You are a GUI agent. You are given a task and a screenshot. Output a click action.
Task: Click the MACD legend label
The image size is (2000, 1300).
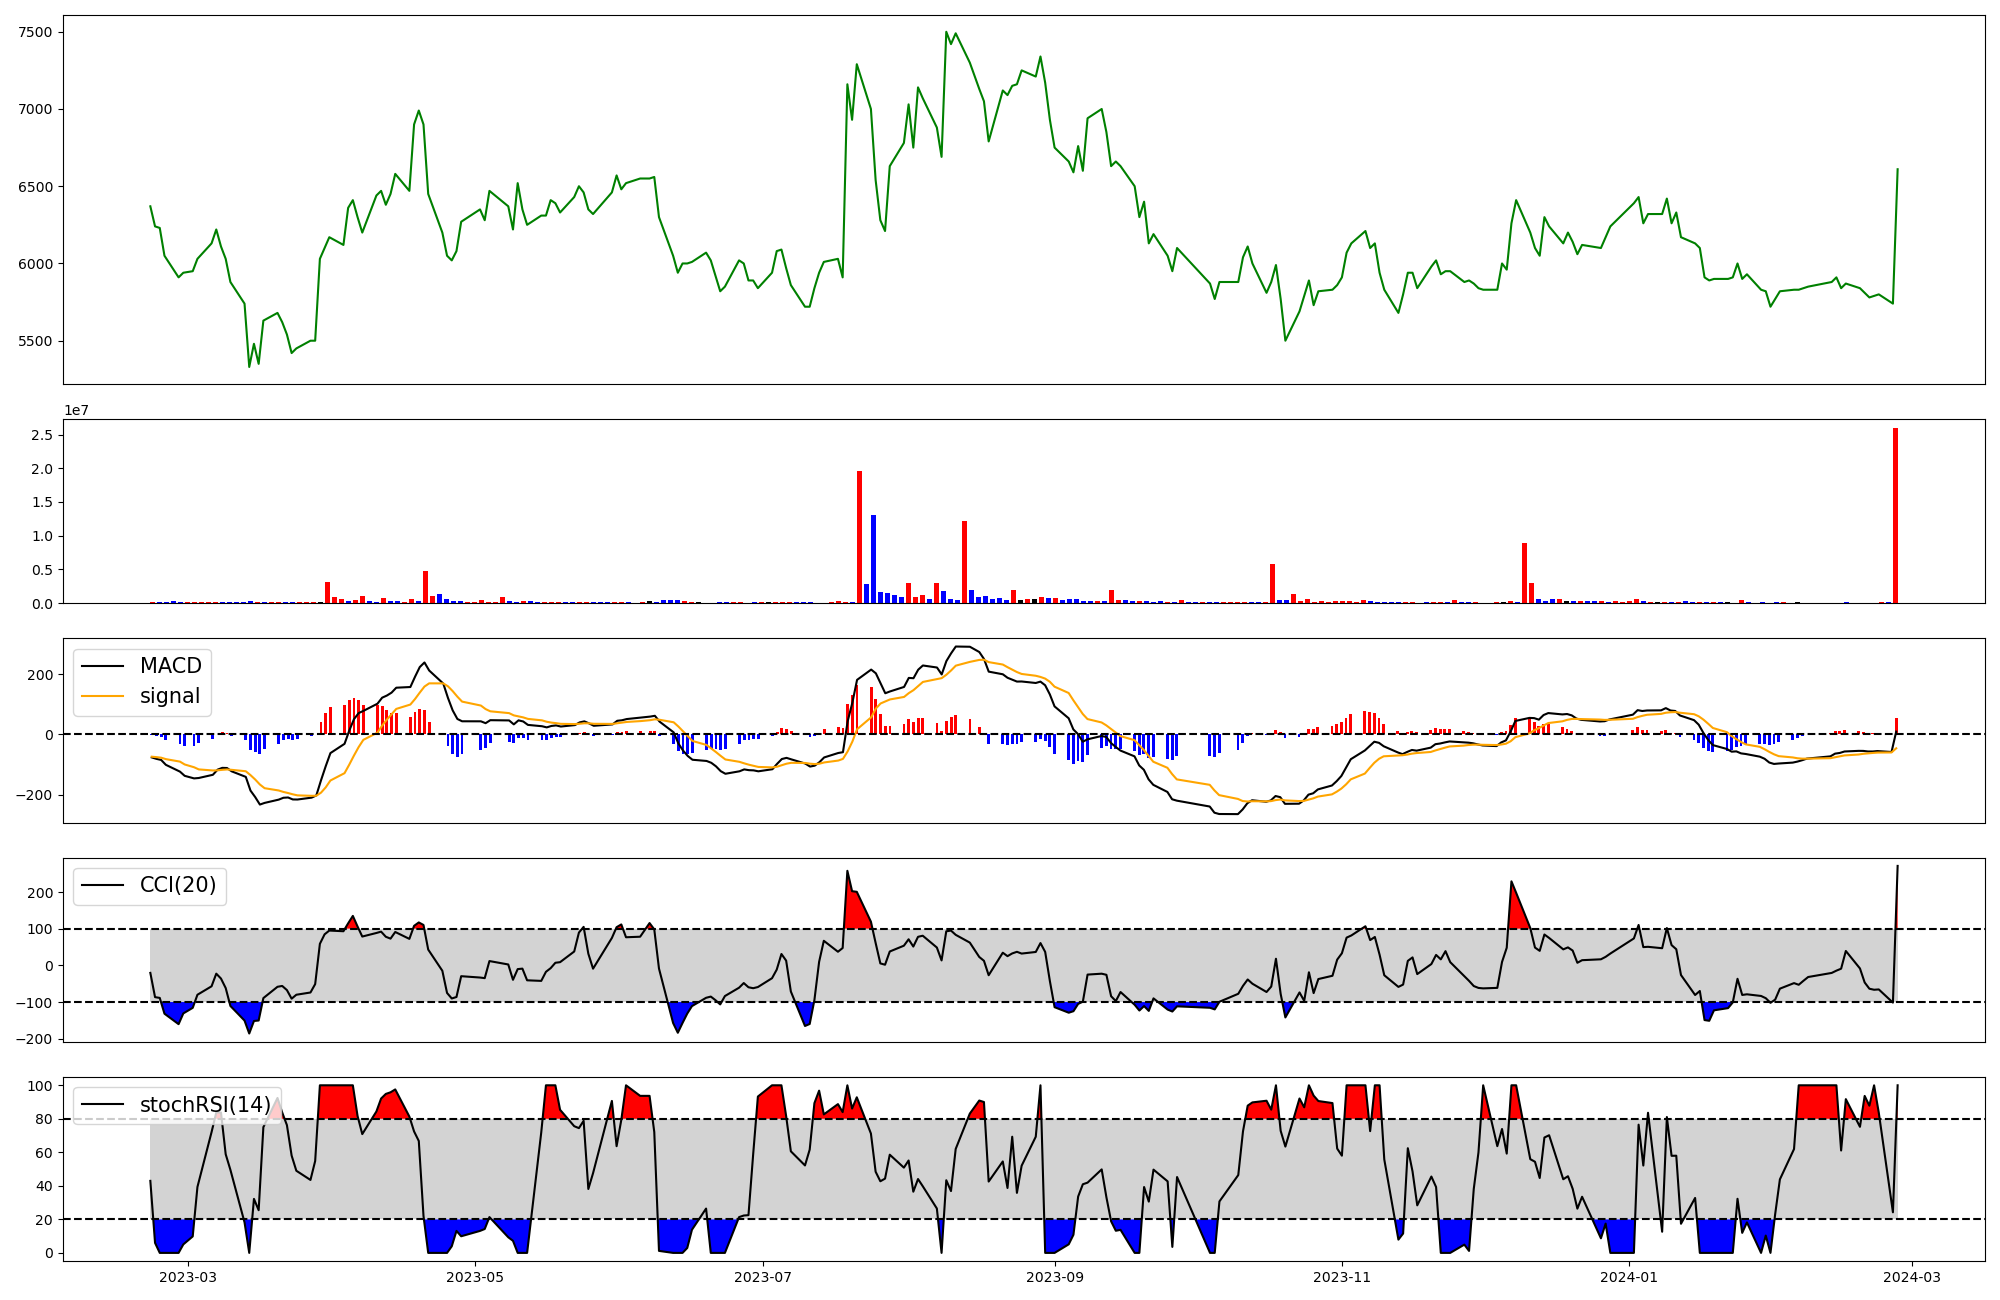pos(170,666)
